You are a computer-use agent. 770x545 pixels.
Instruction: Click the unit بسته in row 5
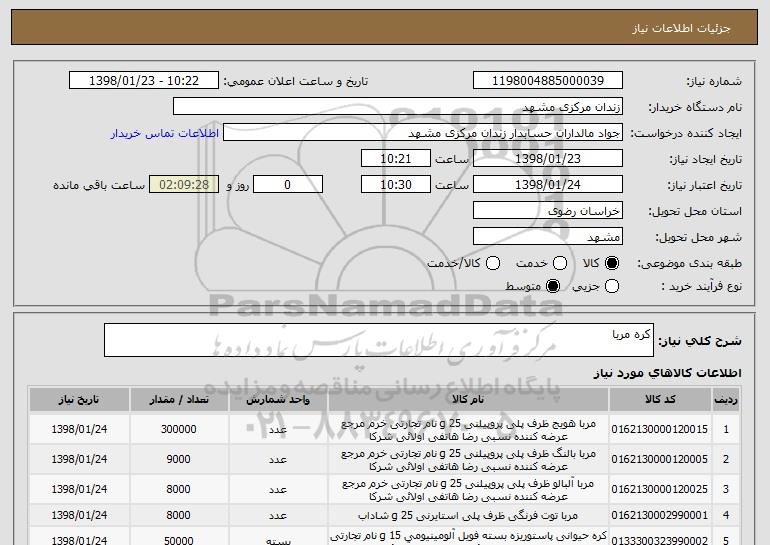(278, 541)
